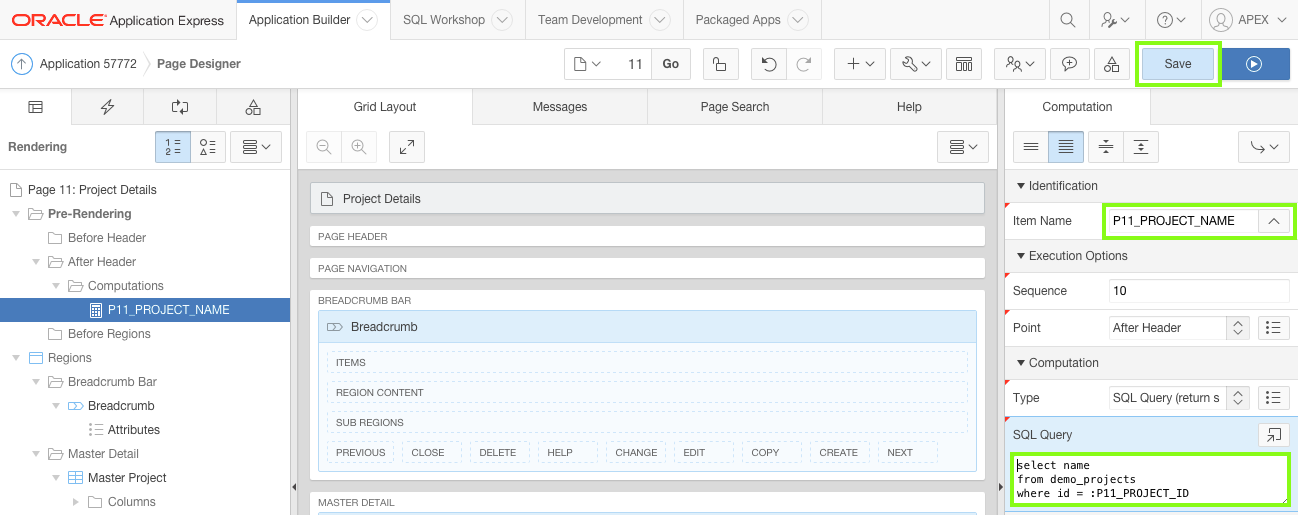1298x515 pixels.
Task: Go up to Application 57772 arrow icon
Action: (x=21, y=64)
